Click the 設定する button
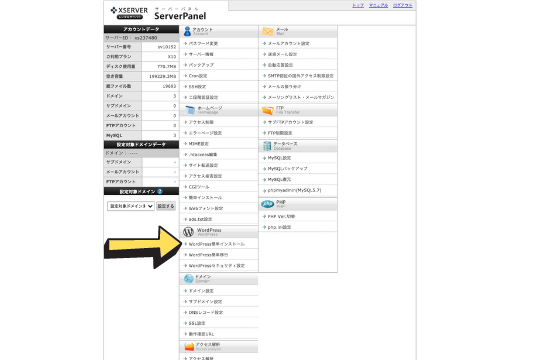Image resolution: width=542 pixels, height=360 pixels. (166, 206)
